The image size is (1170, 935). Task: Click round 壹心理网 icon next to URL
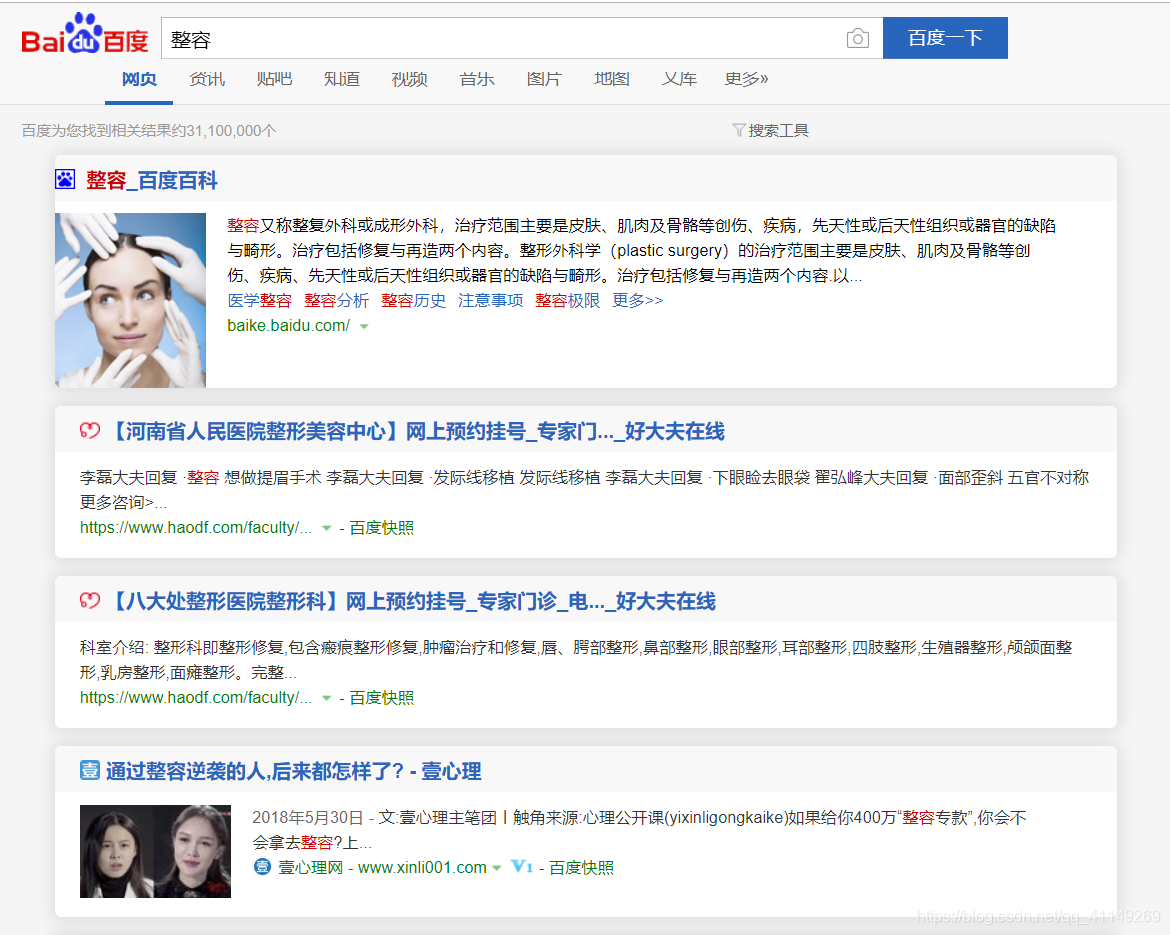click(262, 866)
